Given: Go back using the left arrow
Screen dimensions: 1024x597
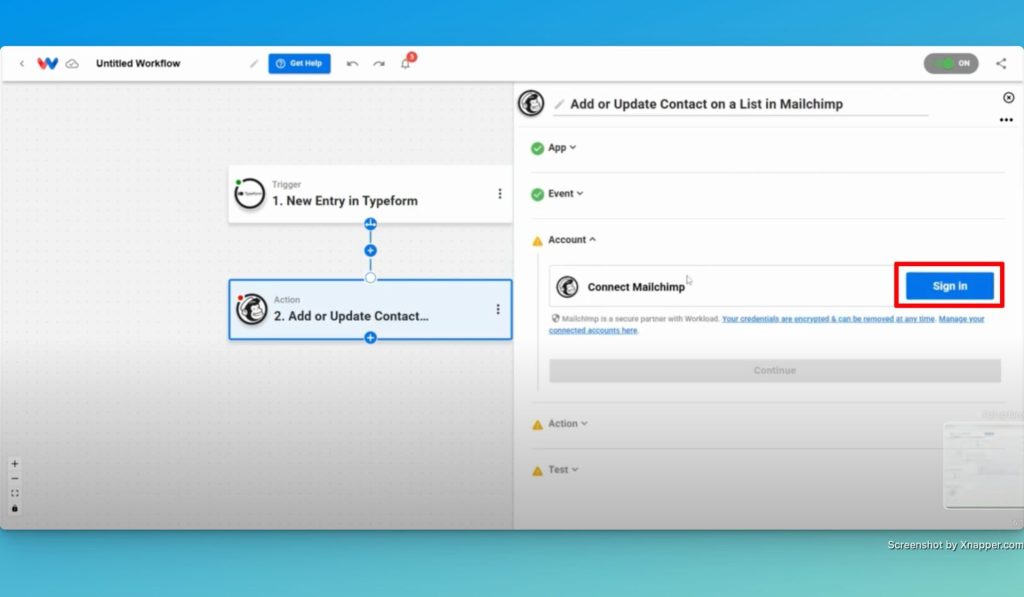Looking at the screenshot, I should tap(22, 63).
